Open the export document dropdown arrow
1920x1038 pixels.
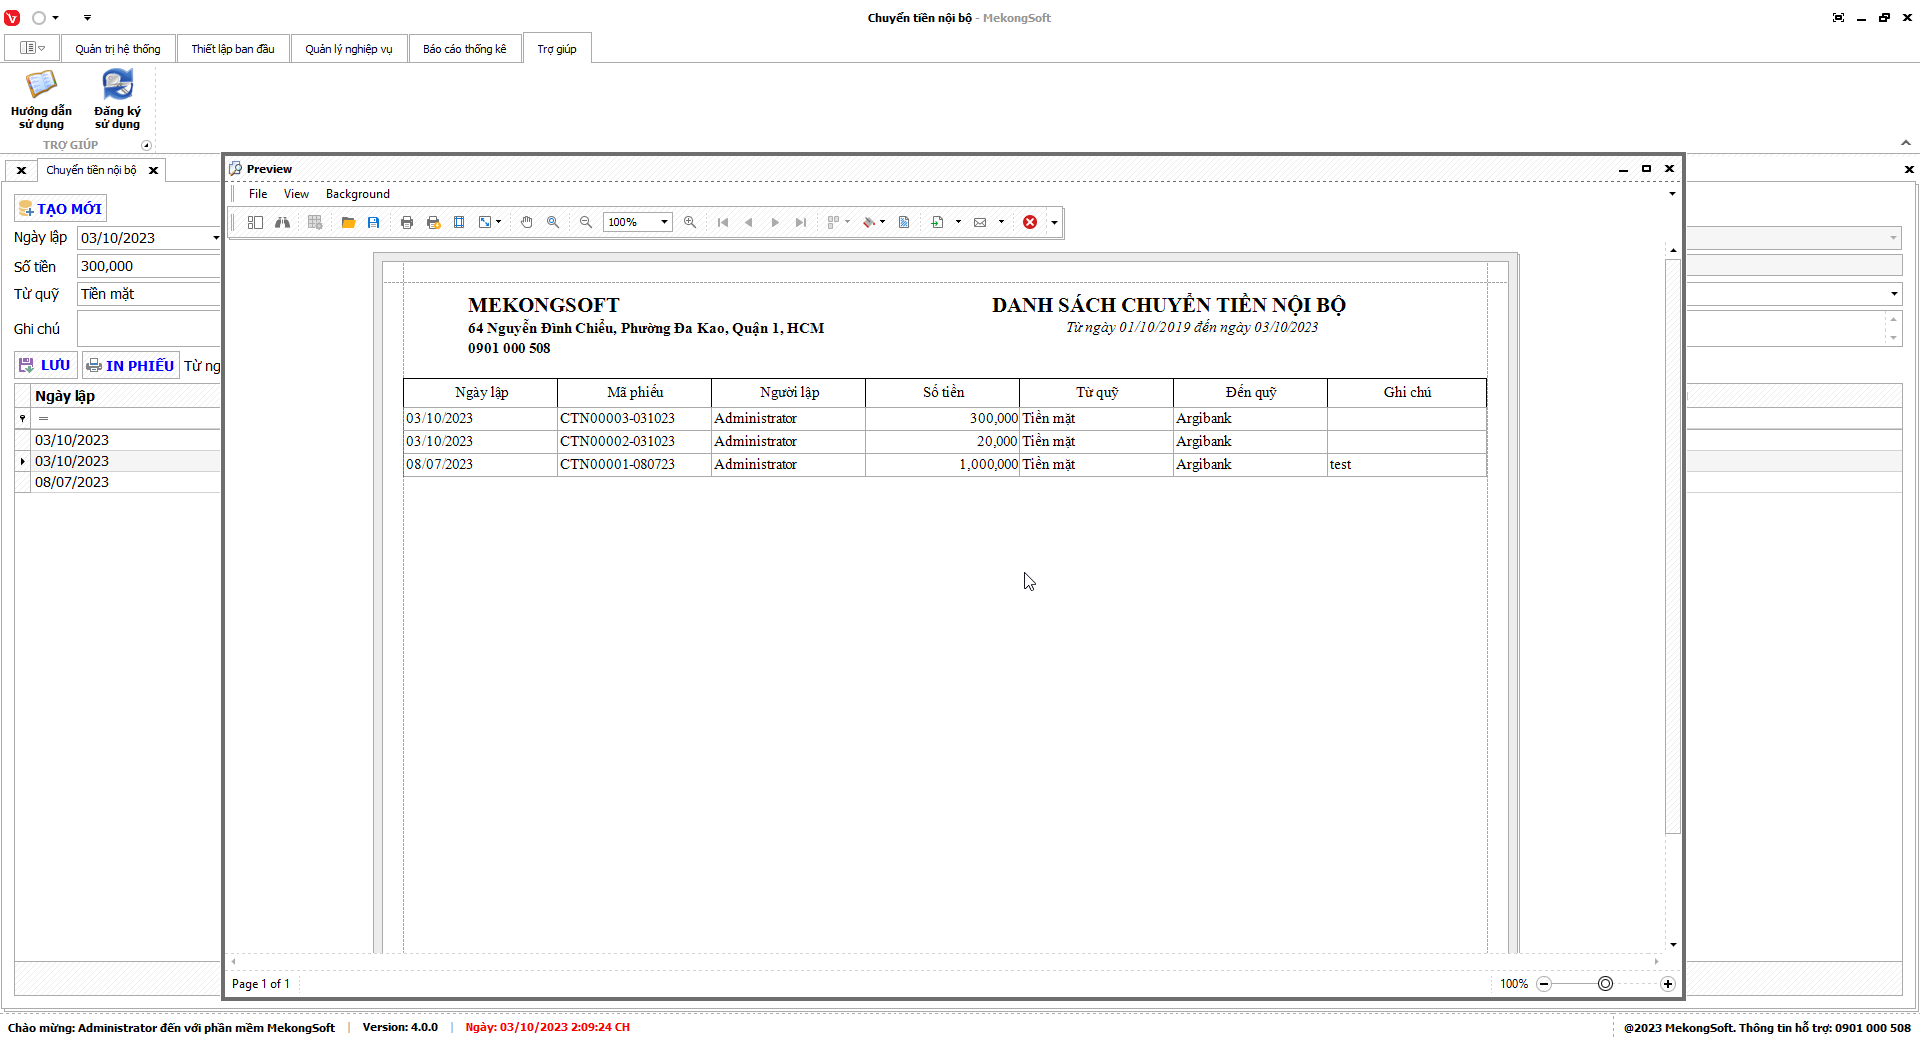(958, 222)
